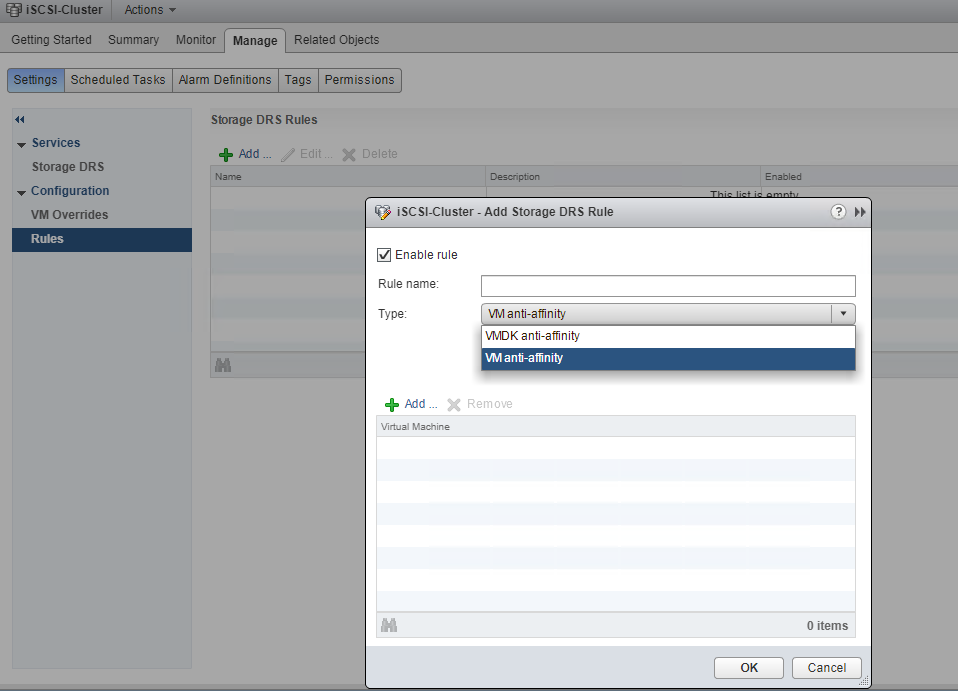The image size is (958, 691).
Task: Click the green plus Add icon above rules list
Action: (226, 155)
